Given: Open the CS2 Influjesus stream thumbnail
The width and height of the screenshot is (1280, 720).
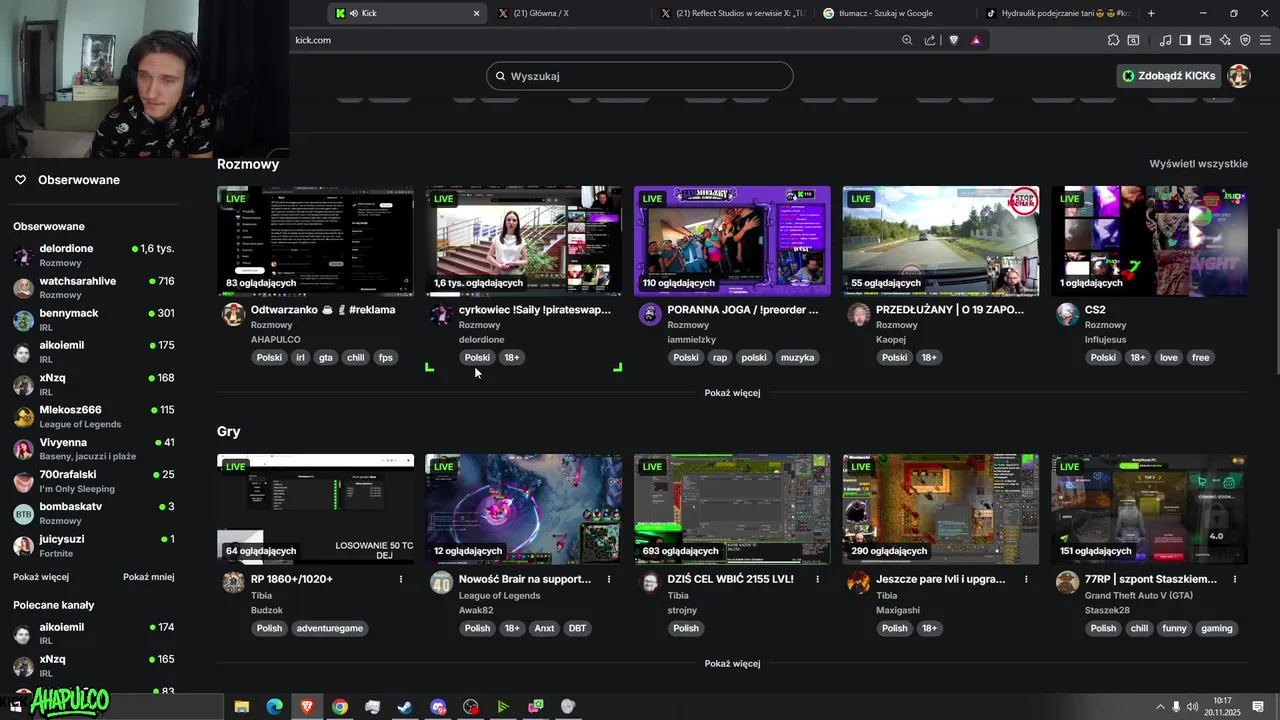Looking at the screenshot, I should tap(1149, 241).
